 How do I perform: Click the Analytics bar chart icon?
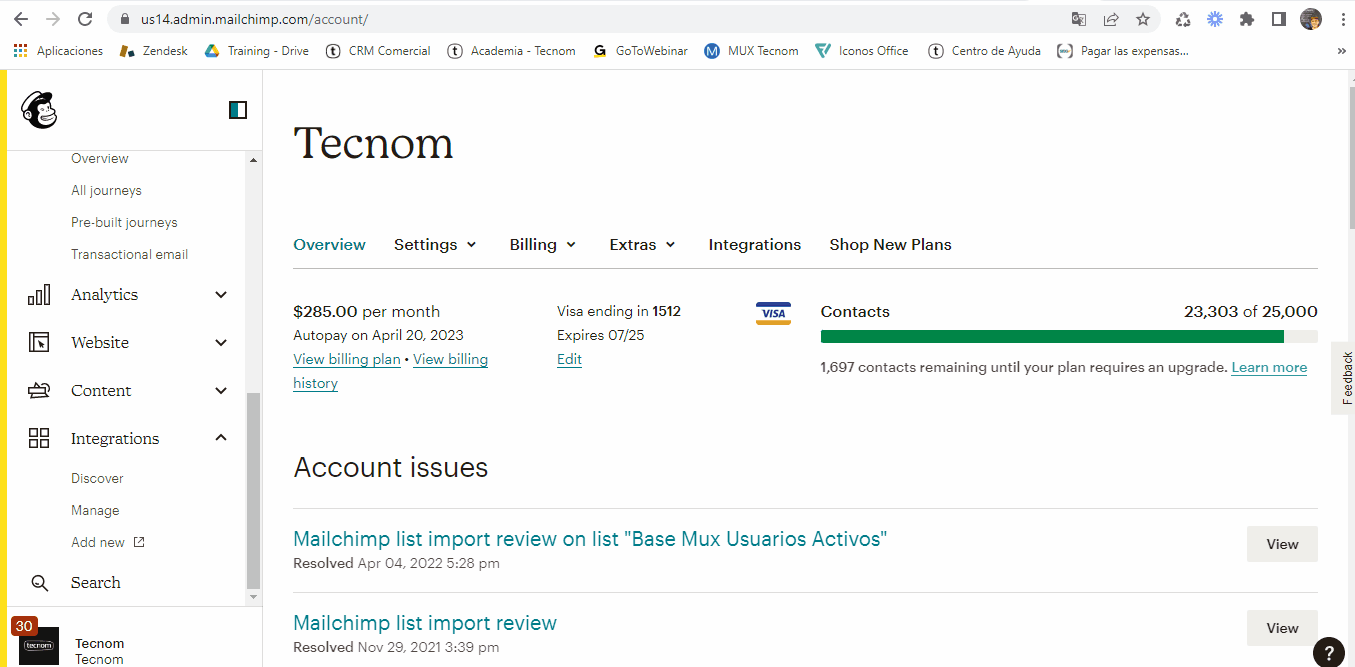click(39, 295)
